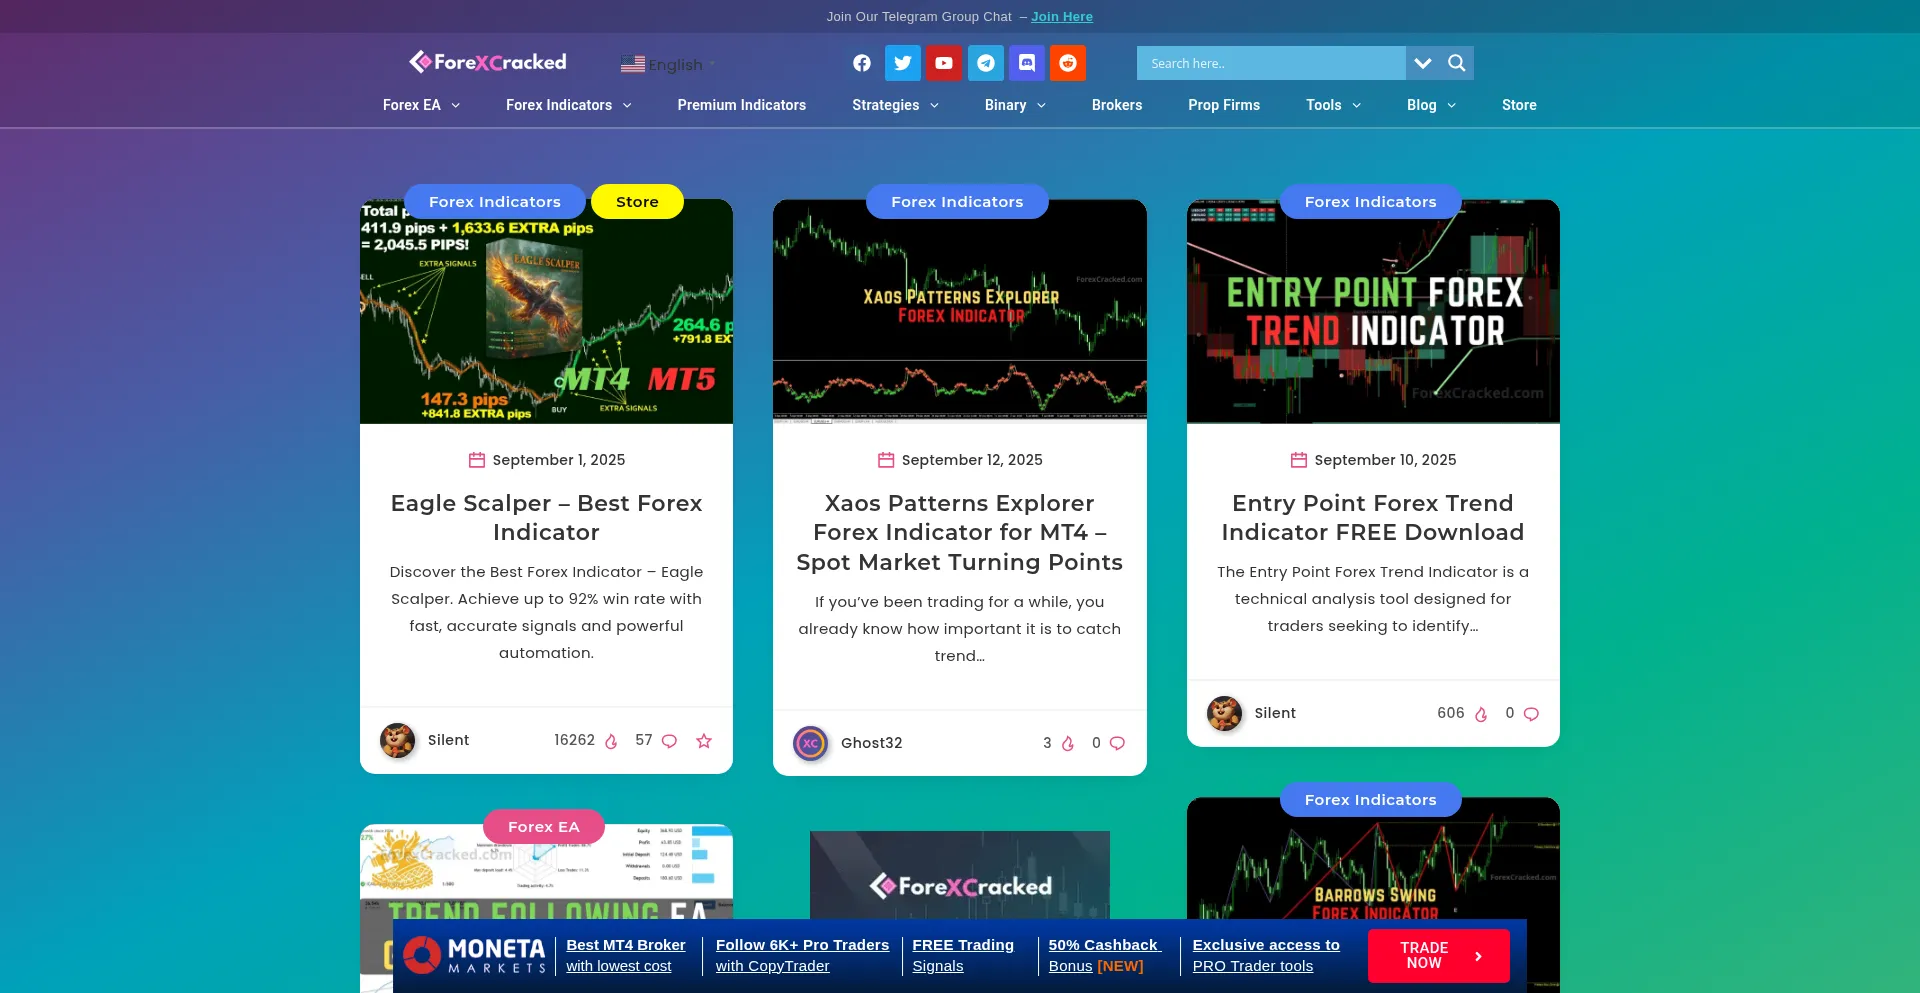The image size is (1920, 993).
Task: Click the ForexCracked logo in header
Action: click(x=488, y=62)
